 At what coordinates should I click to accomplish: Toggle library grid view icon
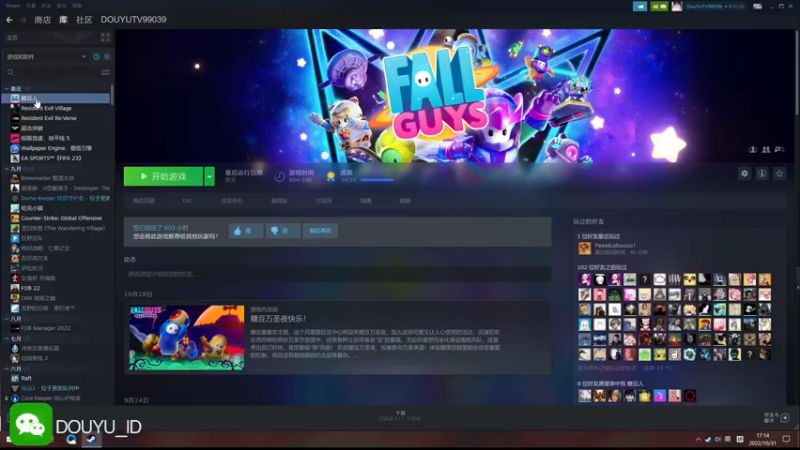click(105, 38)
